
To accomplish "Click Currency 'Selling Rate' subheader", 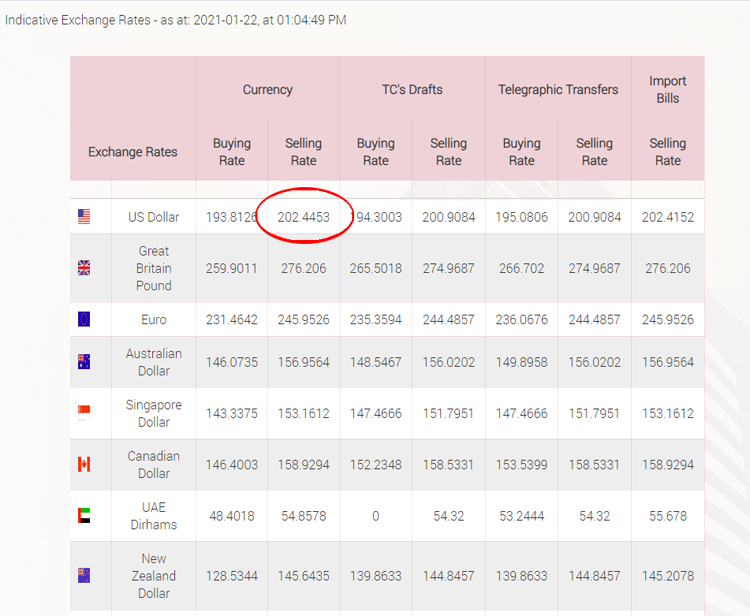I will tap(303, 152).
